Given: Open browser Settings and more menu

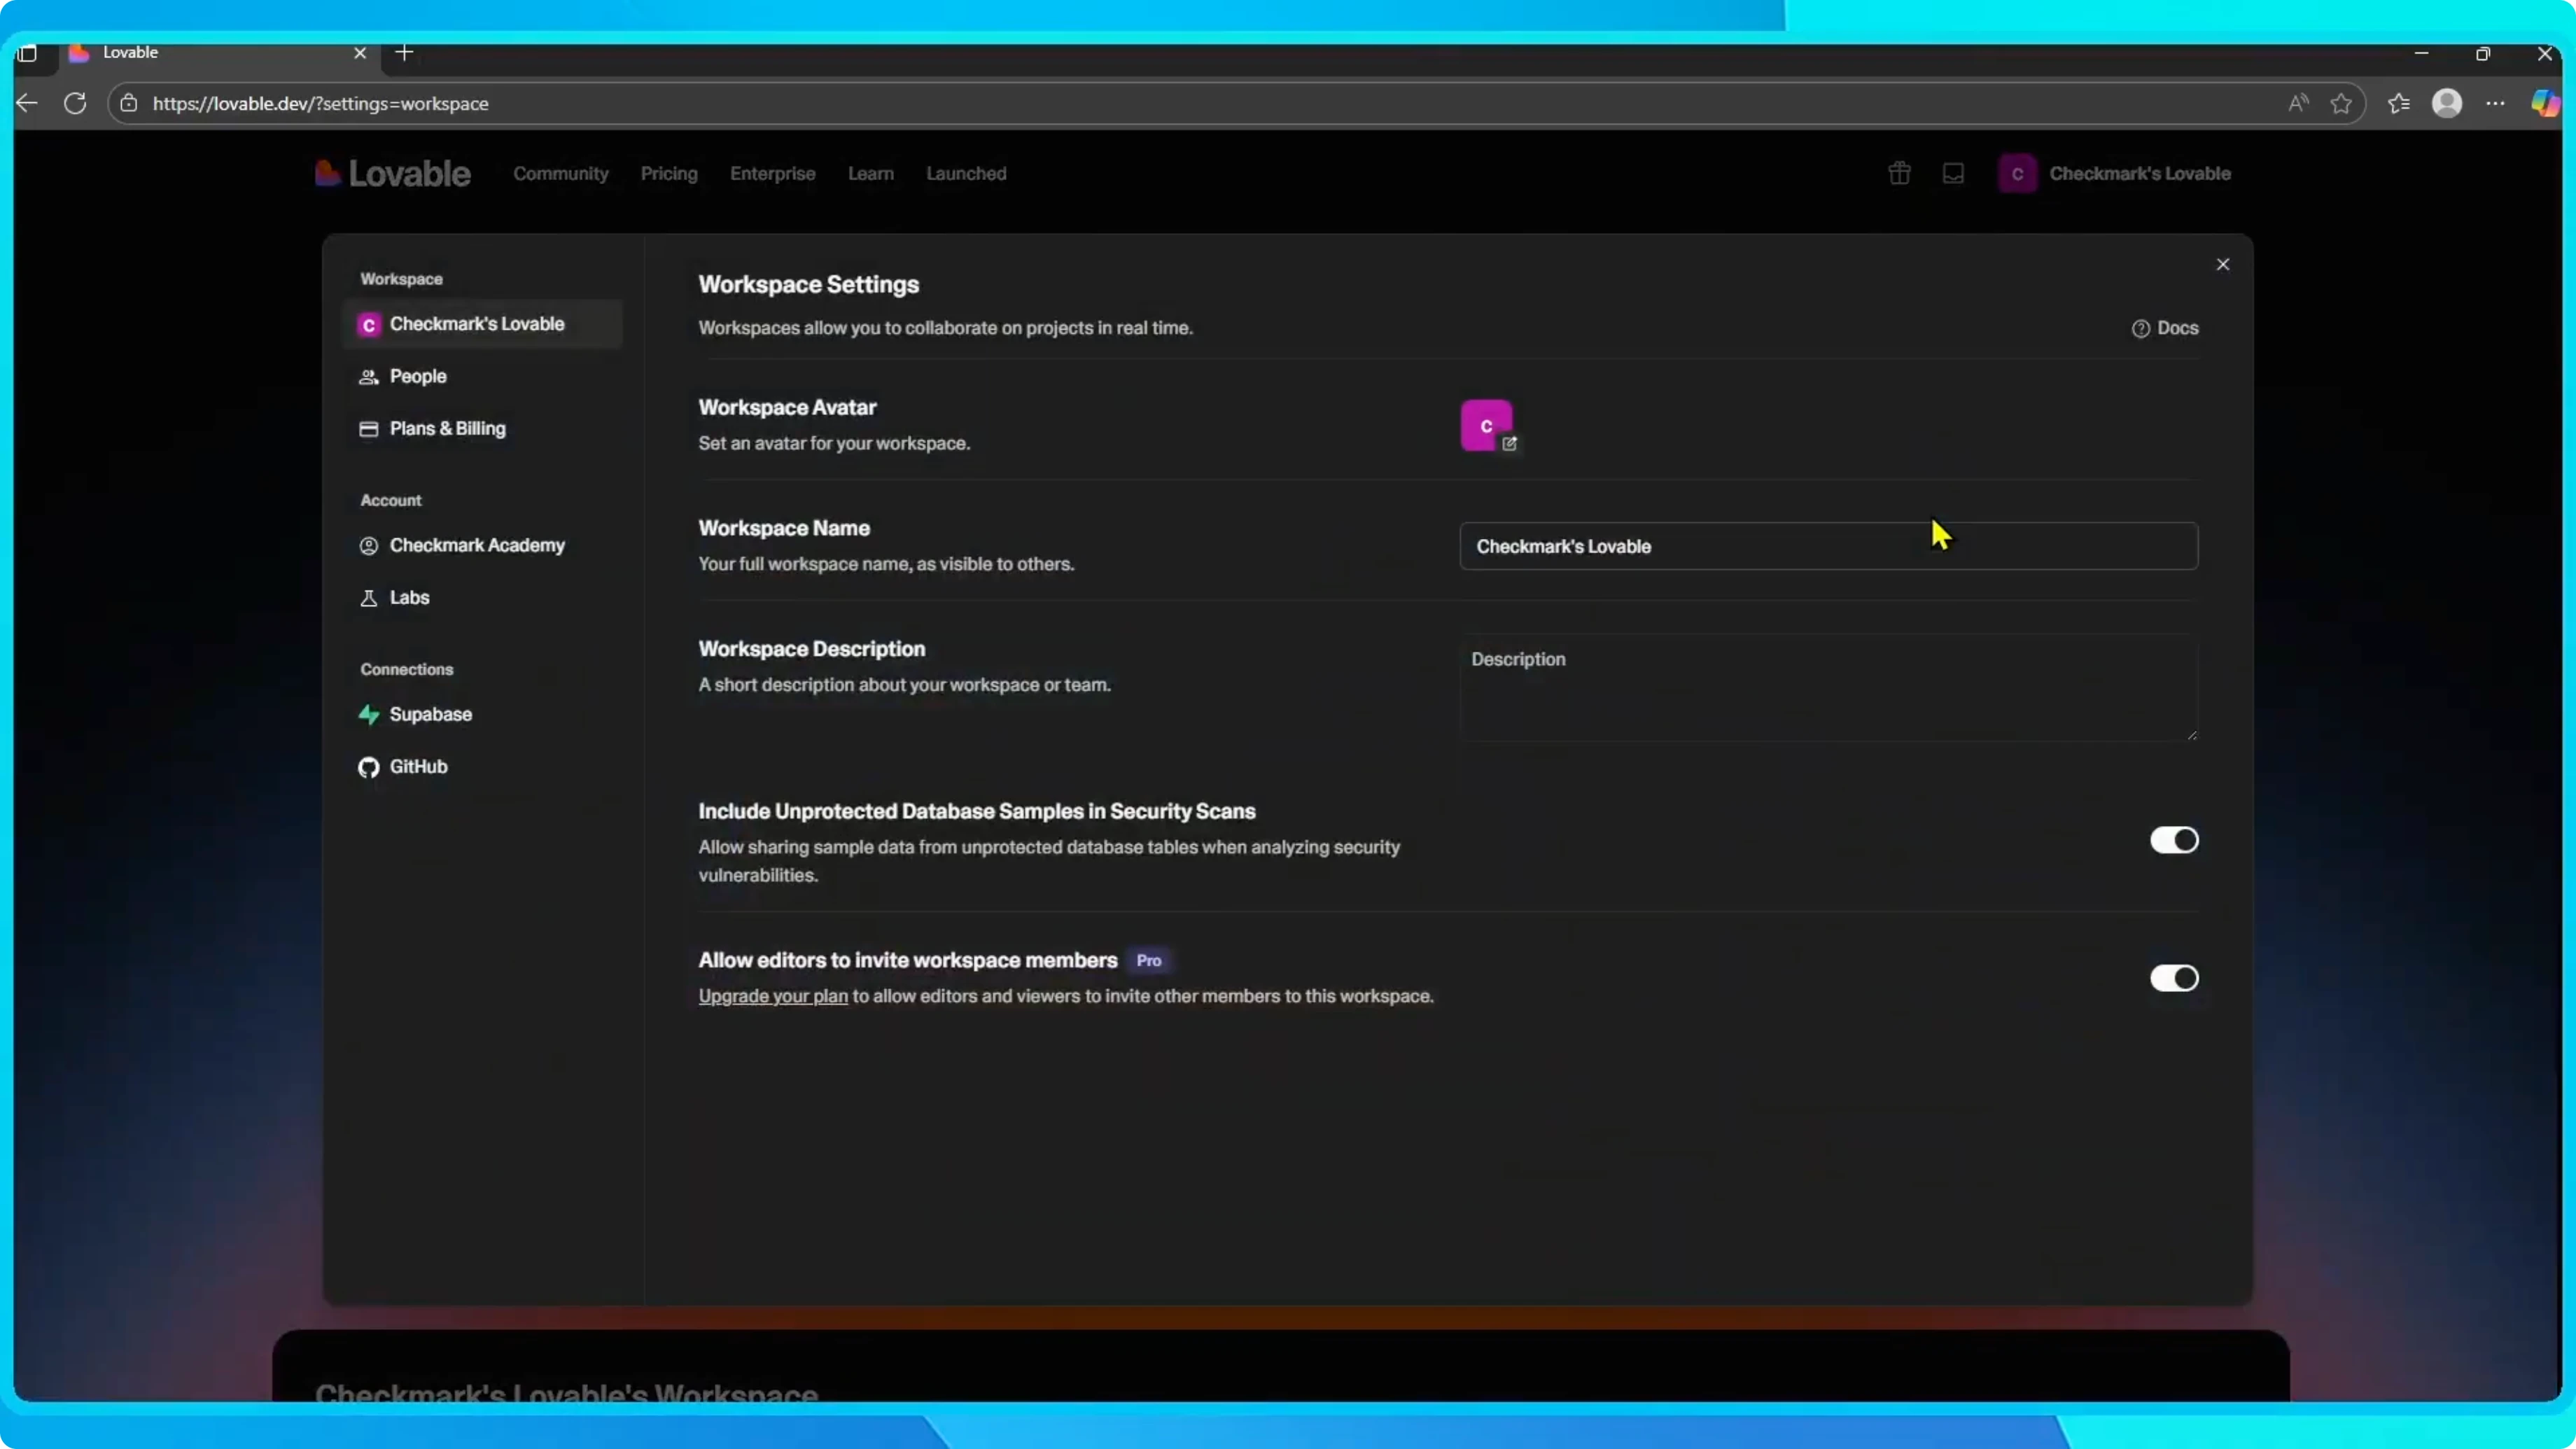Looking at the screenshot, I should coord(2495,103).
